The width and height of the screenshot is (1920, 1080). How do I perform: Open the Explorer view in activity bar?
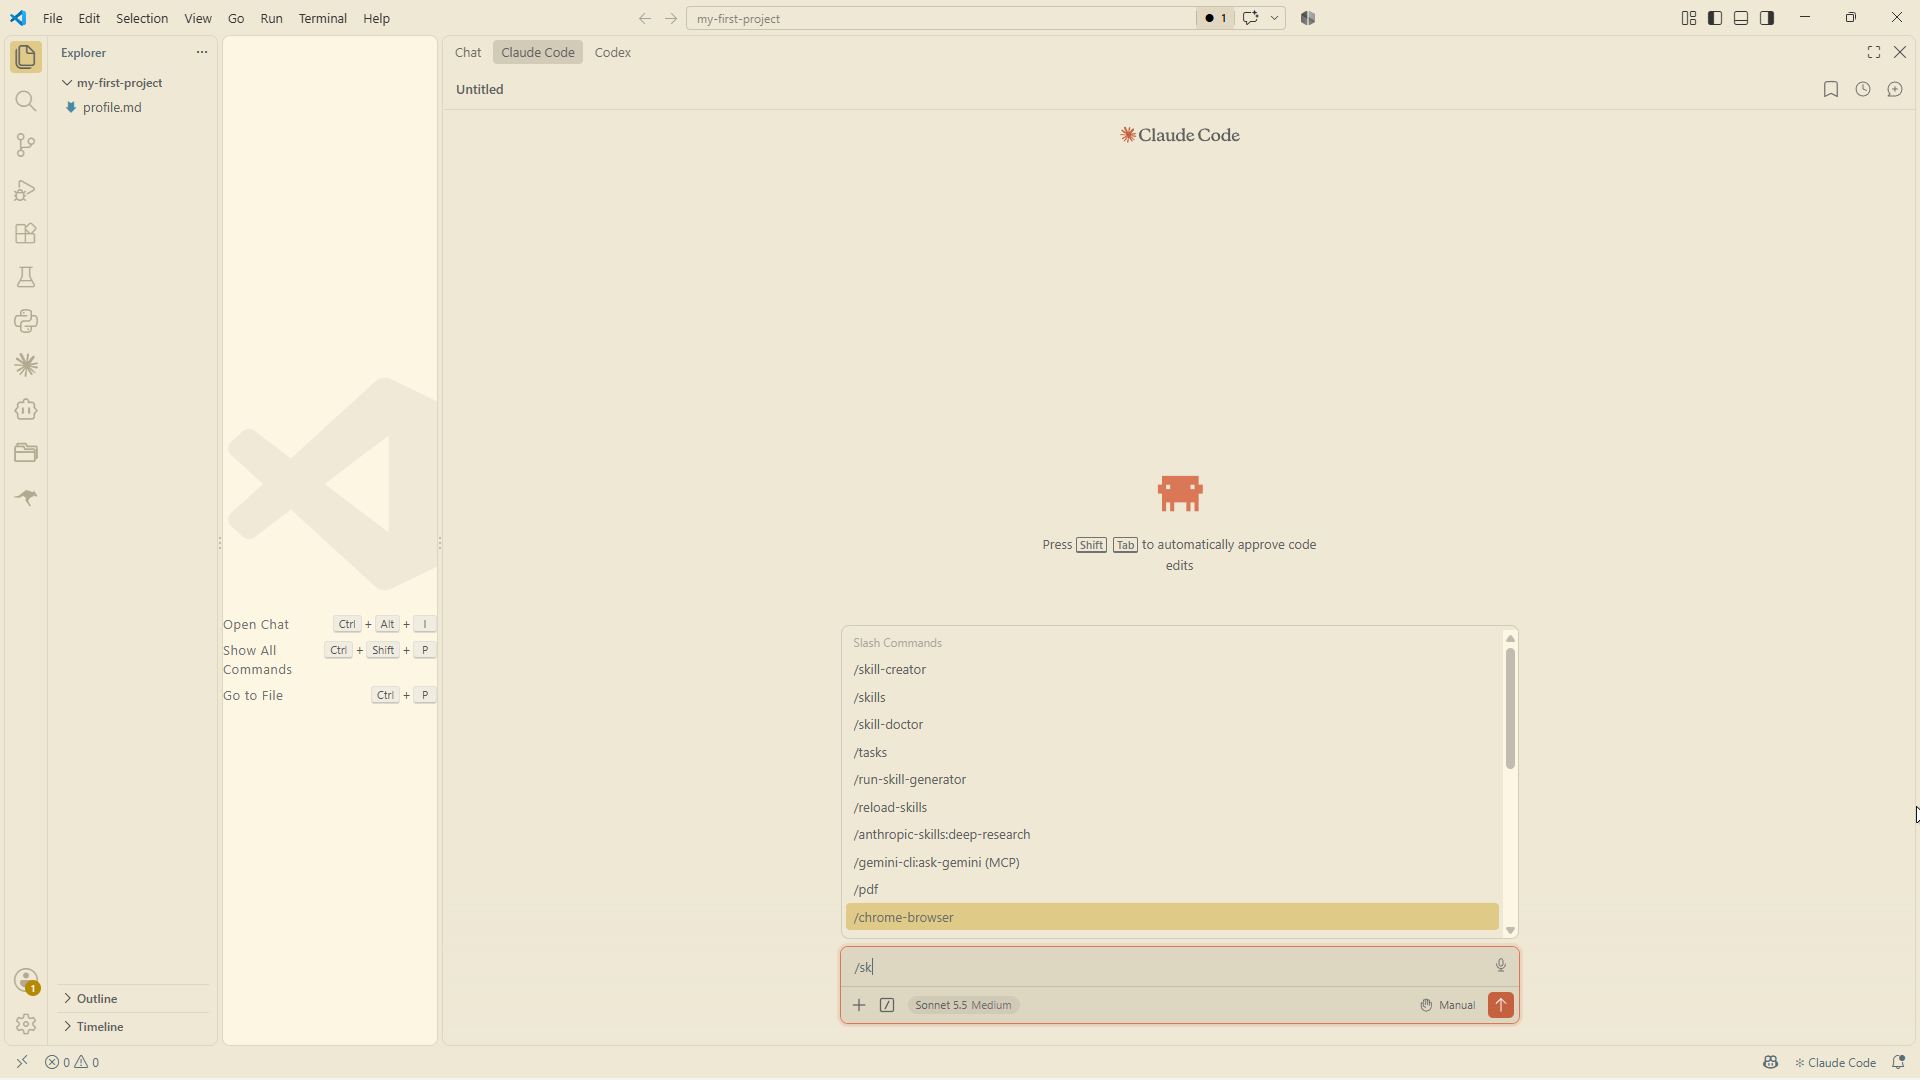(26, 57)
